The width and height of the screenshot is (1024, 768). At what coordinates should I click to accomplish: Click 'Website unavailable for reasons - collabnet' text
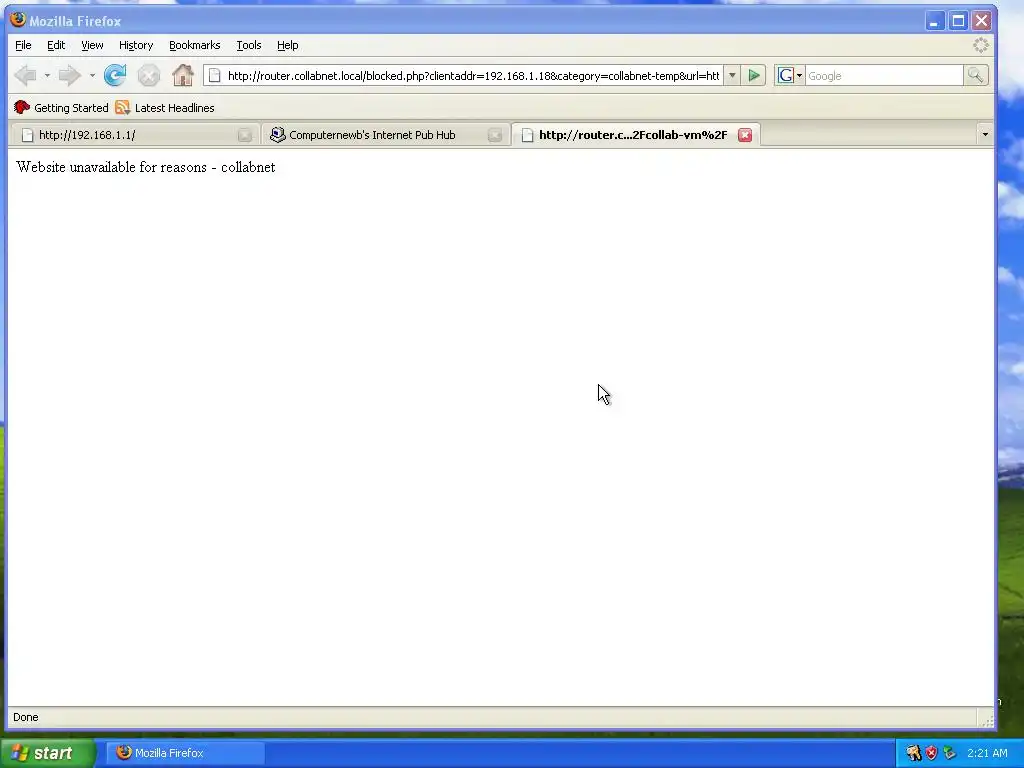click(x=146, y=167)
